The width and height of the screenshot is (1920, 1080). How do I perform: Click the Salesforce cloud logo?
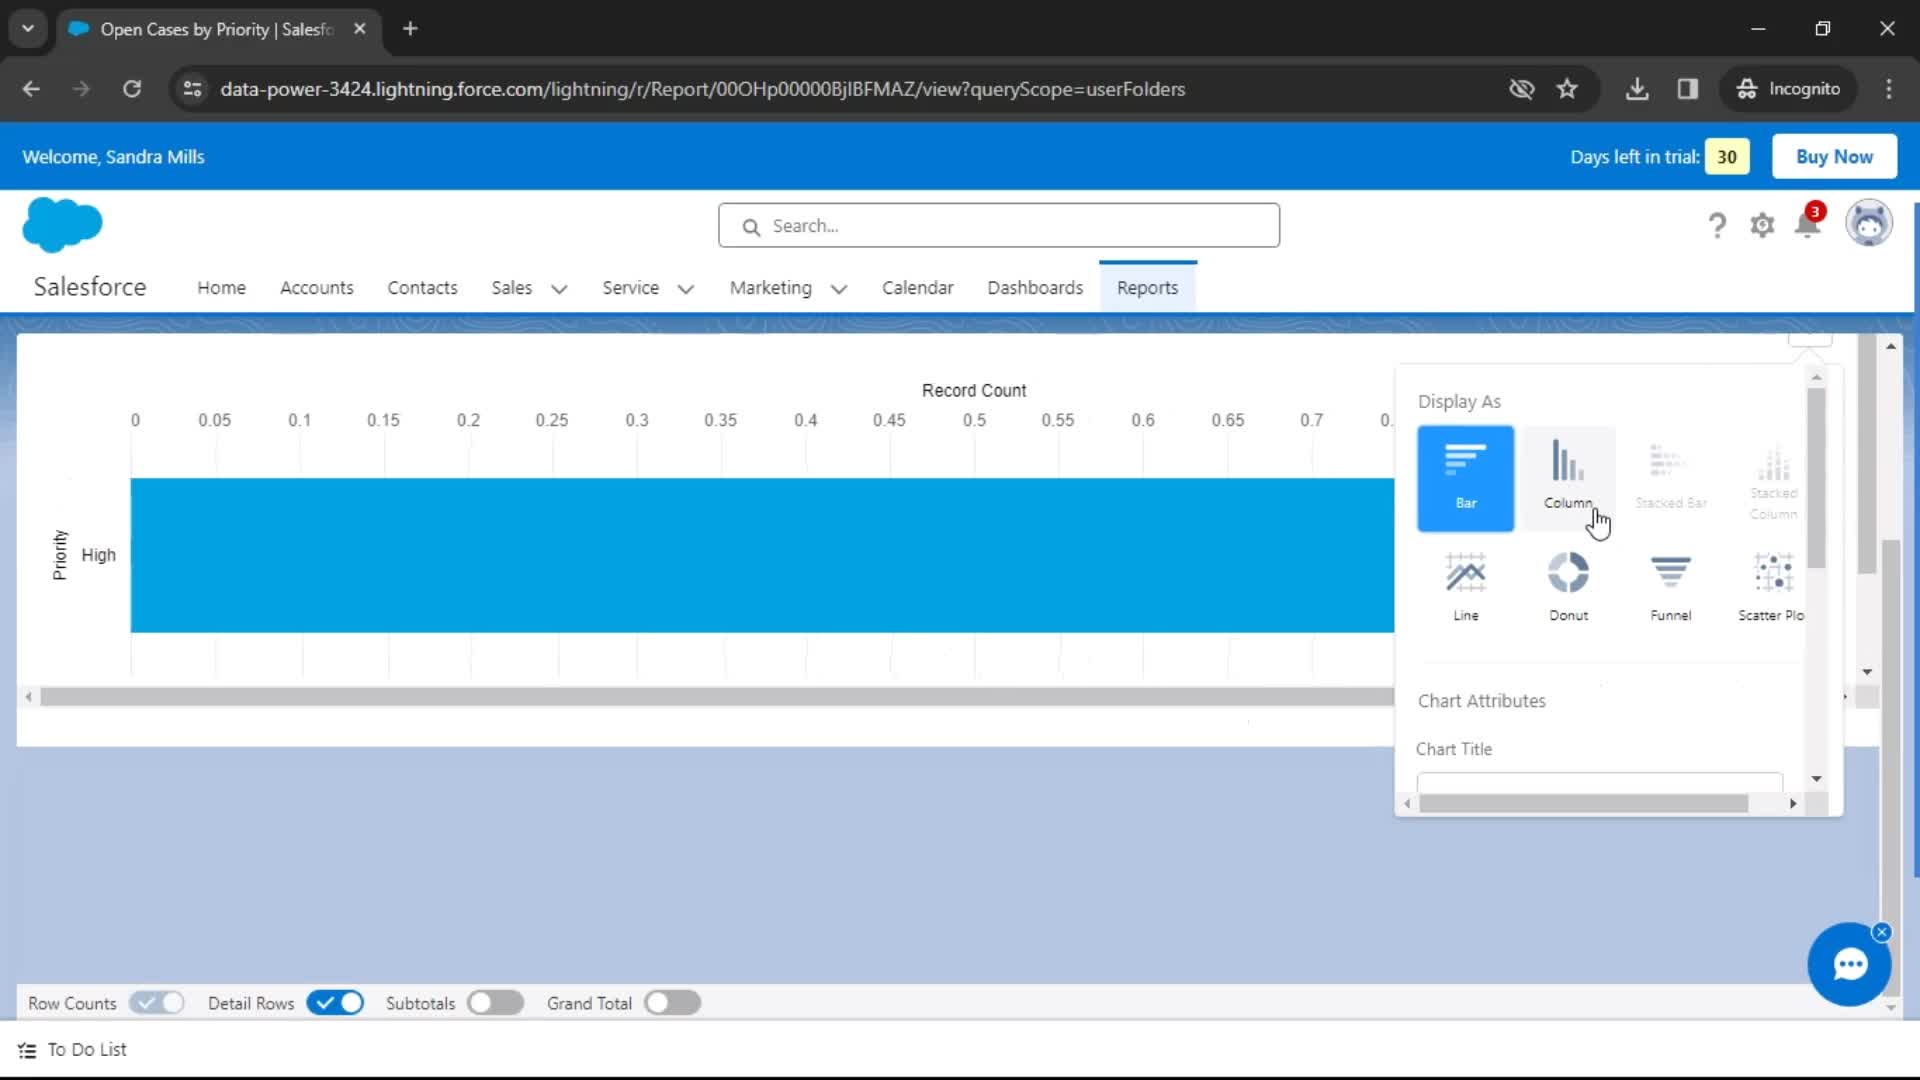(62, 224)
